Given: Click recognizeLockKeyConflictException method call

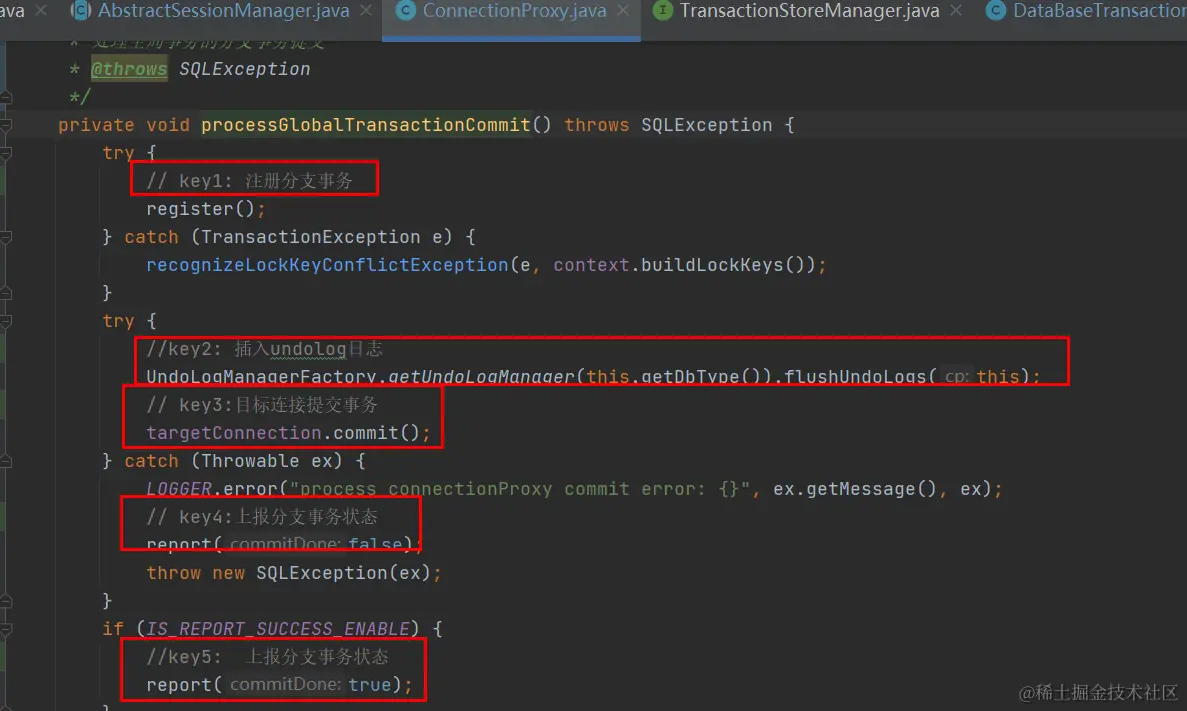Looking at the screenshot, I should tap(327, 265).
